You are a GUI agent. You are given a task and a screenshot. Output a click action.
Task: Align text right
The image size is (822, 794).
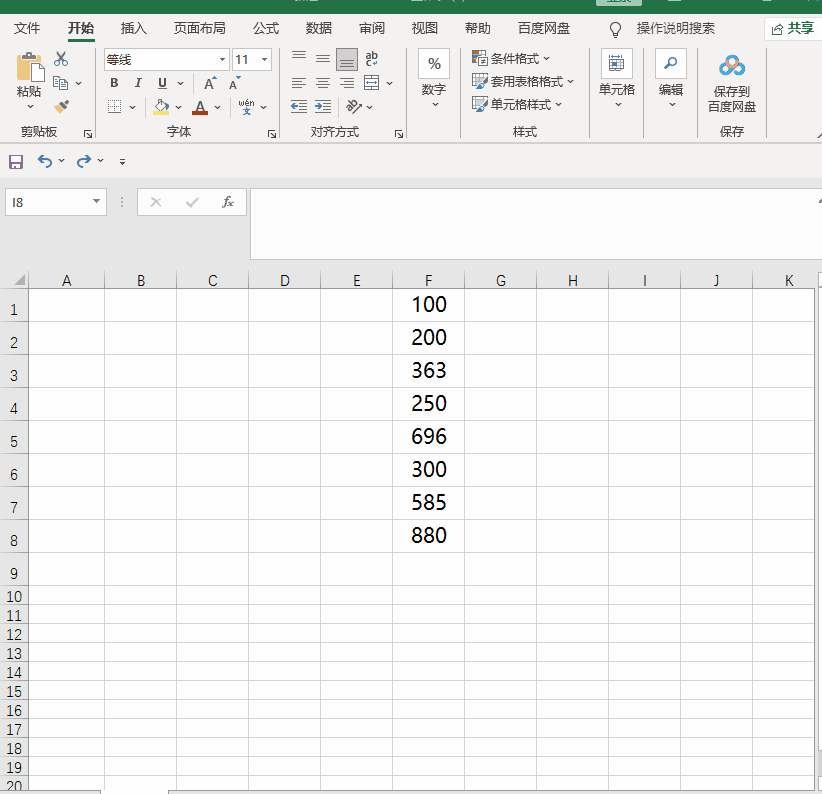pyautogui.click(x=347, y=83)
